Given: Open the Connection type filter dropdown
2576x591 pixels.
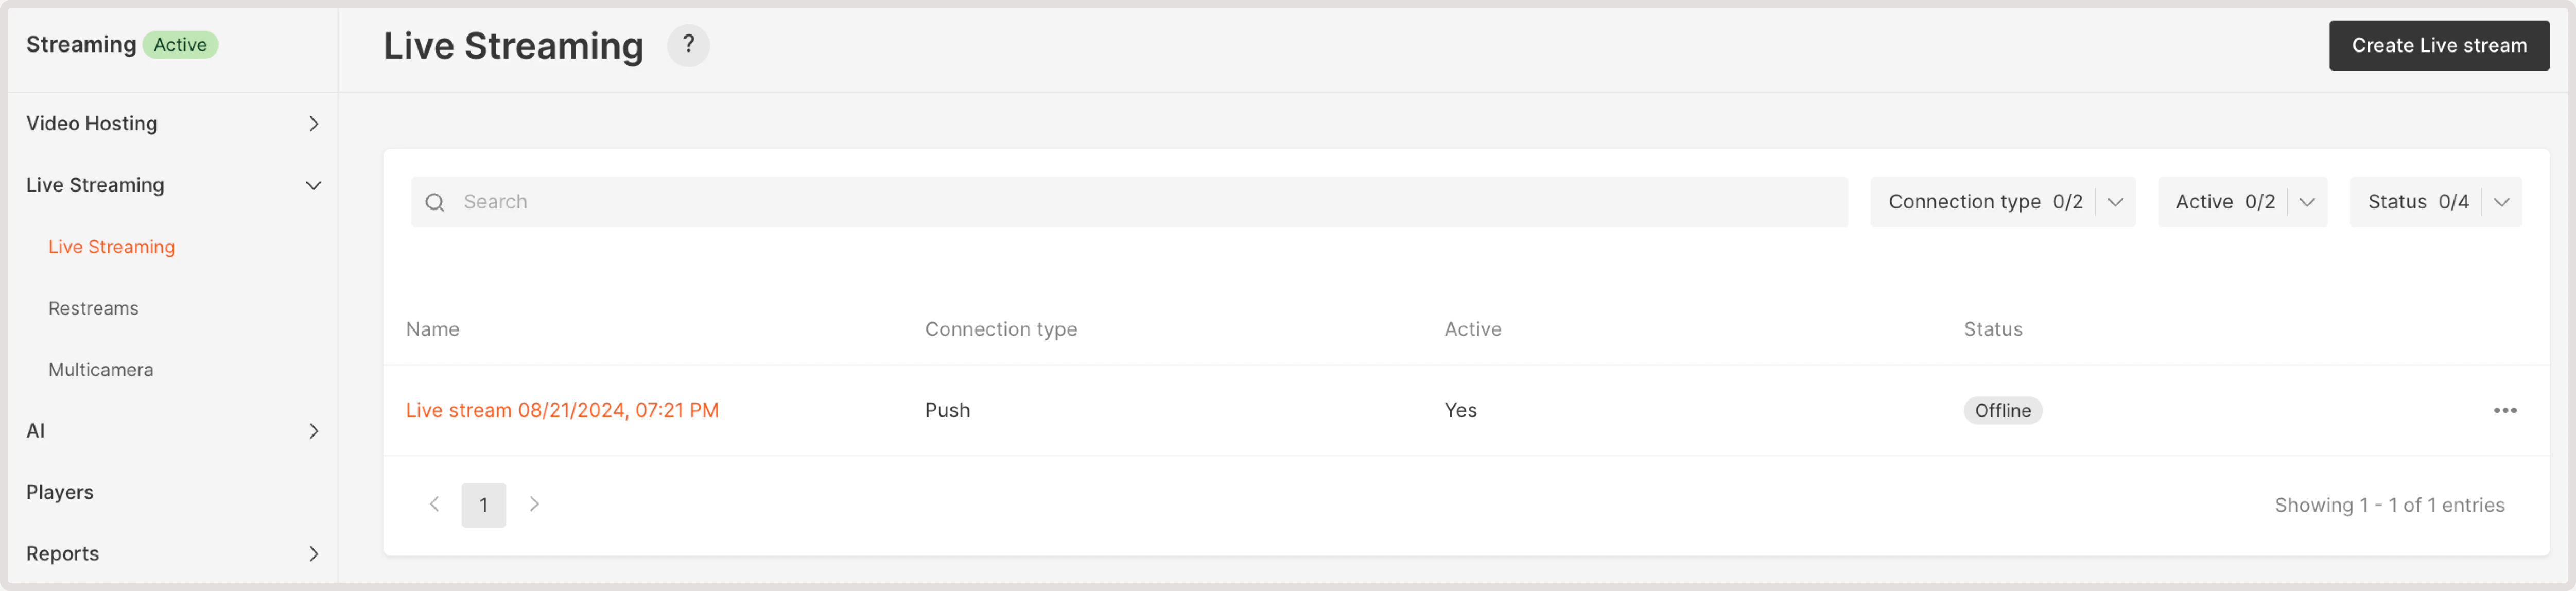Looking at the screenshot, I should tap(2002, 202).
